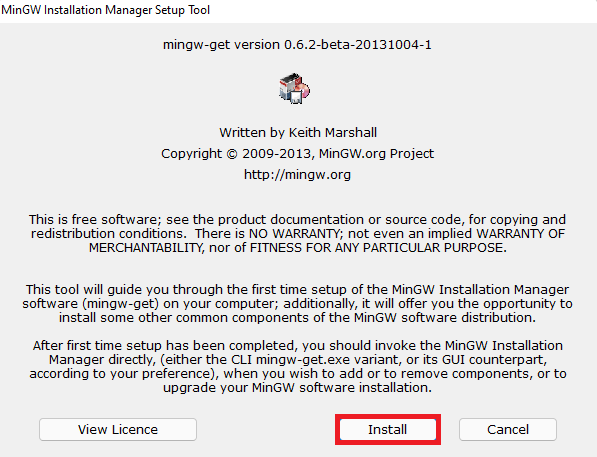Click the Written by Keith Marshall line
597x457 pixels.
coord(298,133)
